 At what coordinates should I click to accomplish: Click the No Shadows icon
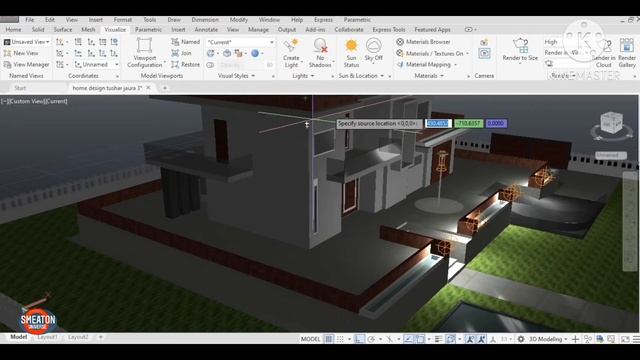coord(320,45)
